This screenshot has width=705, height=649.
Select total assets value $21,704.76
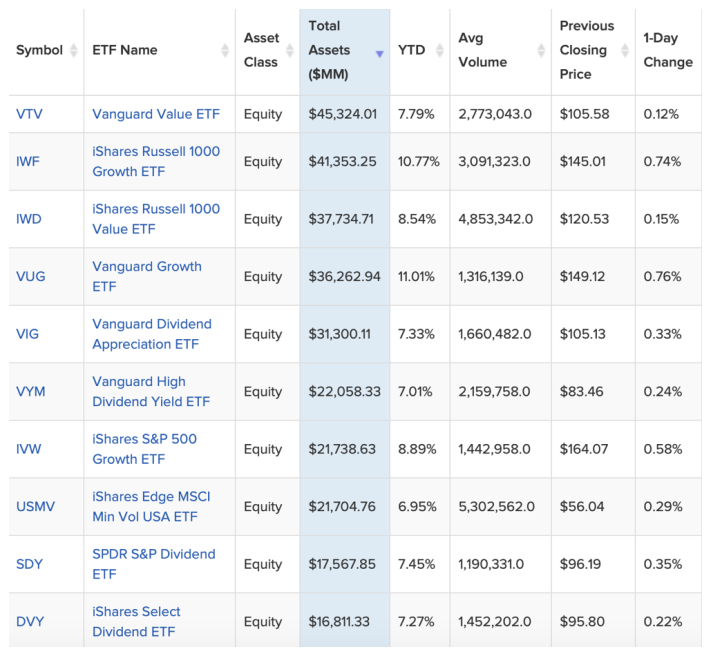[342, 507]
